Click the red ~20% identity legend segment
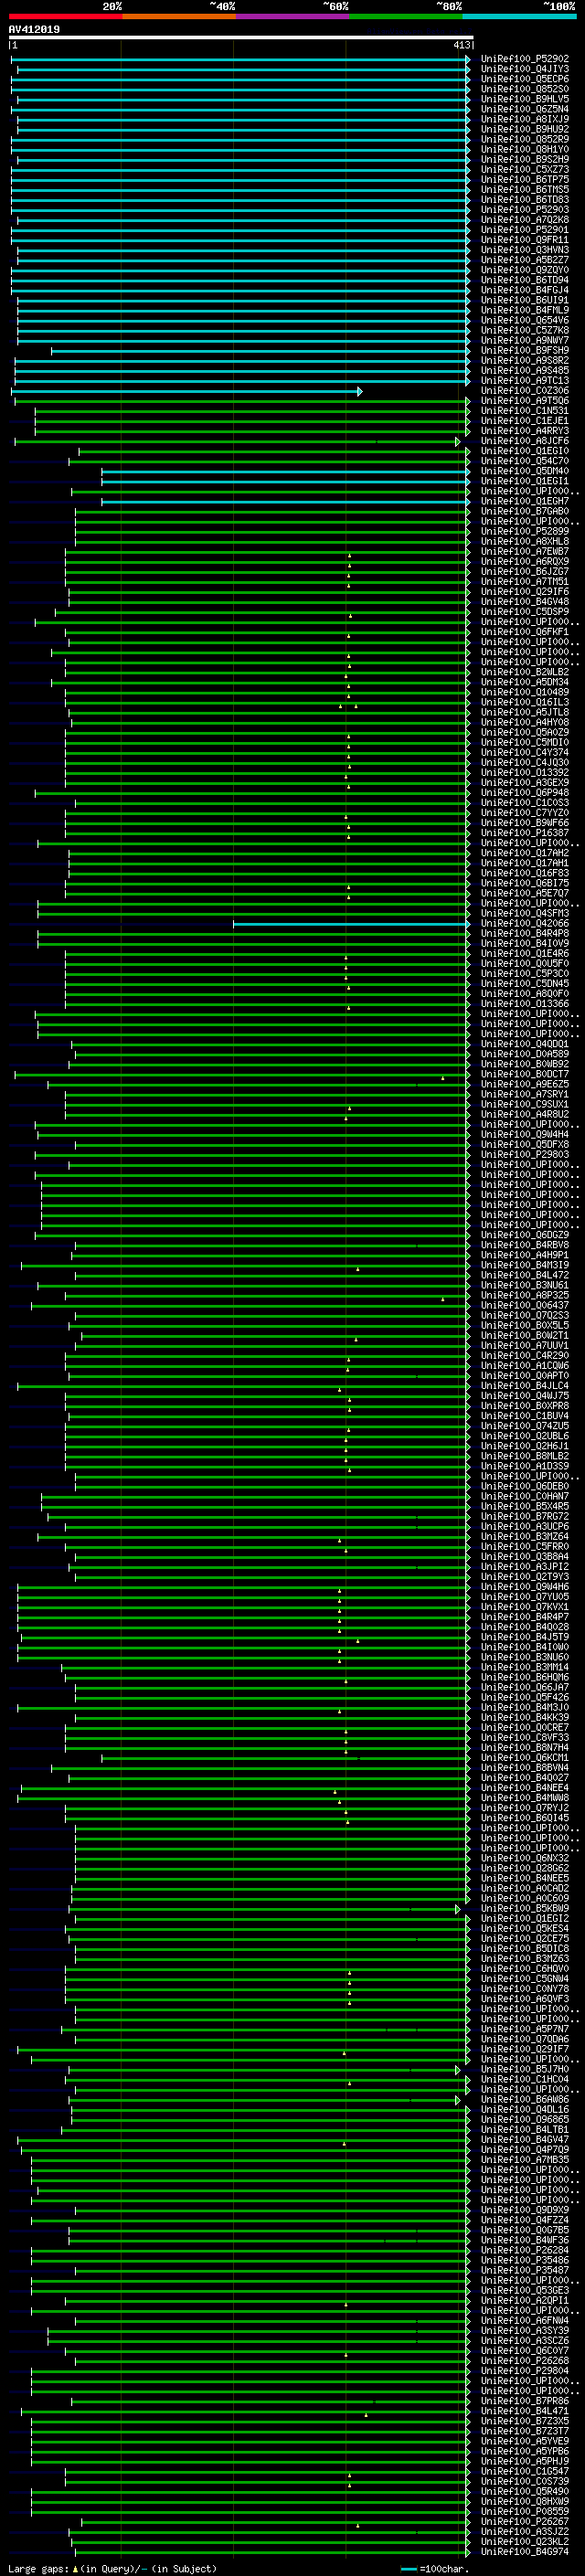The height and width of the screenshot is (2576, 585). pyautogui.click(x=65, y=16)
